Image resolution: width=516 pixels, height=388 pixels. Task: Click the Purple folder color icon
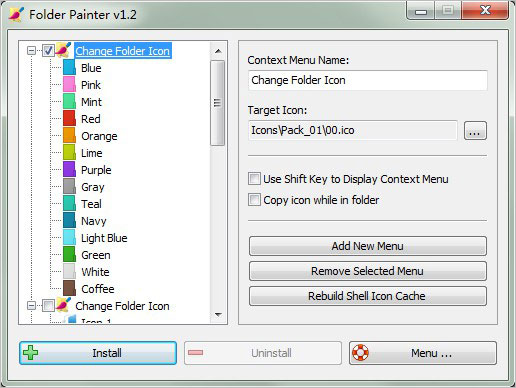pyautogui.click(x=69, y=170)
